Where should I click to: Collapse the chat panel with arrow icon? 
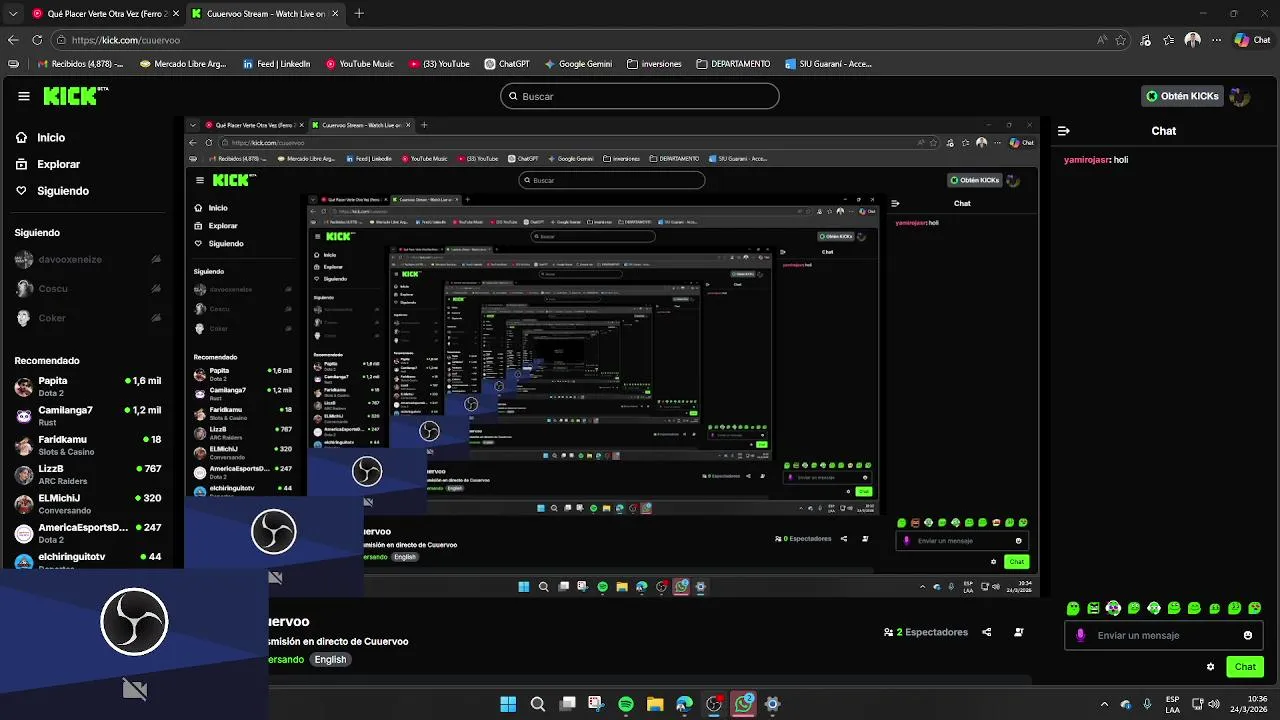(1064, 131)
